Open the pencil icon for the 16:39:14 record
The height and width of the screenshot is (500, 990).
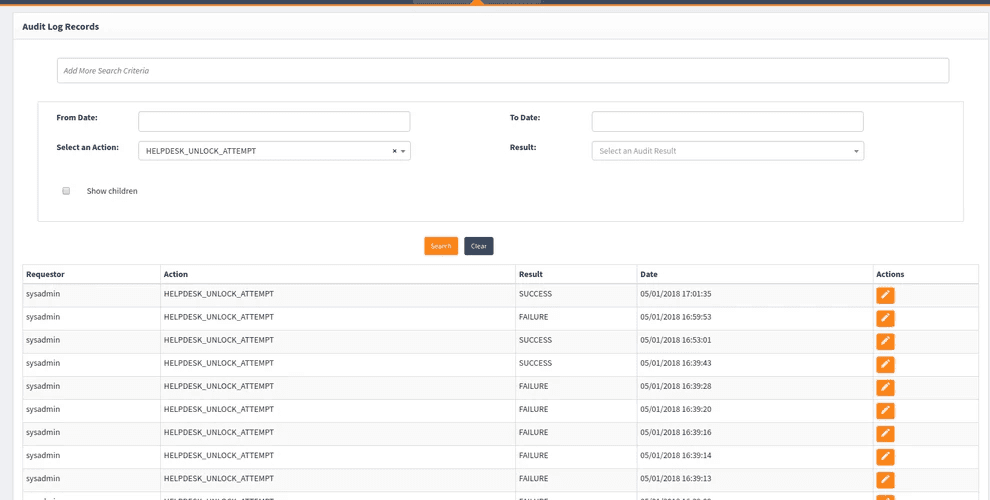click(x=885, y=456)
